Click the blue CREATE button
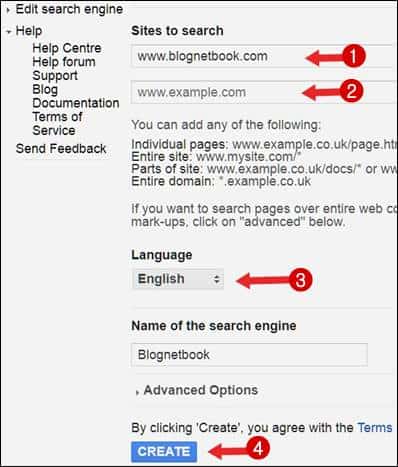398x467 pixels. [x=164, y=452]
